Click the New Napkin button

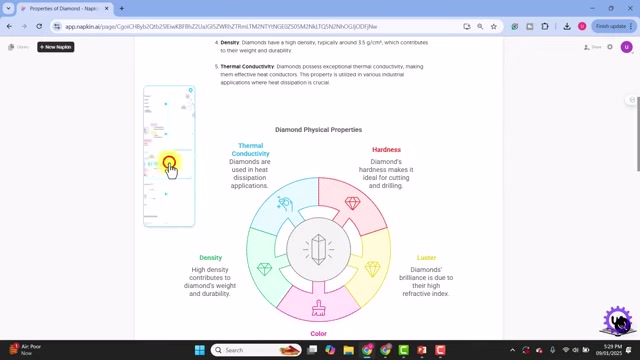(x=56, y=47)
